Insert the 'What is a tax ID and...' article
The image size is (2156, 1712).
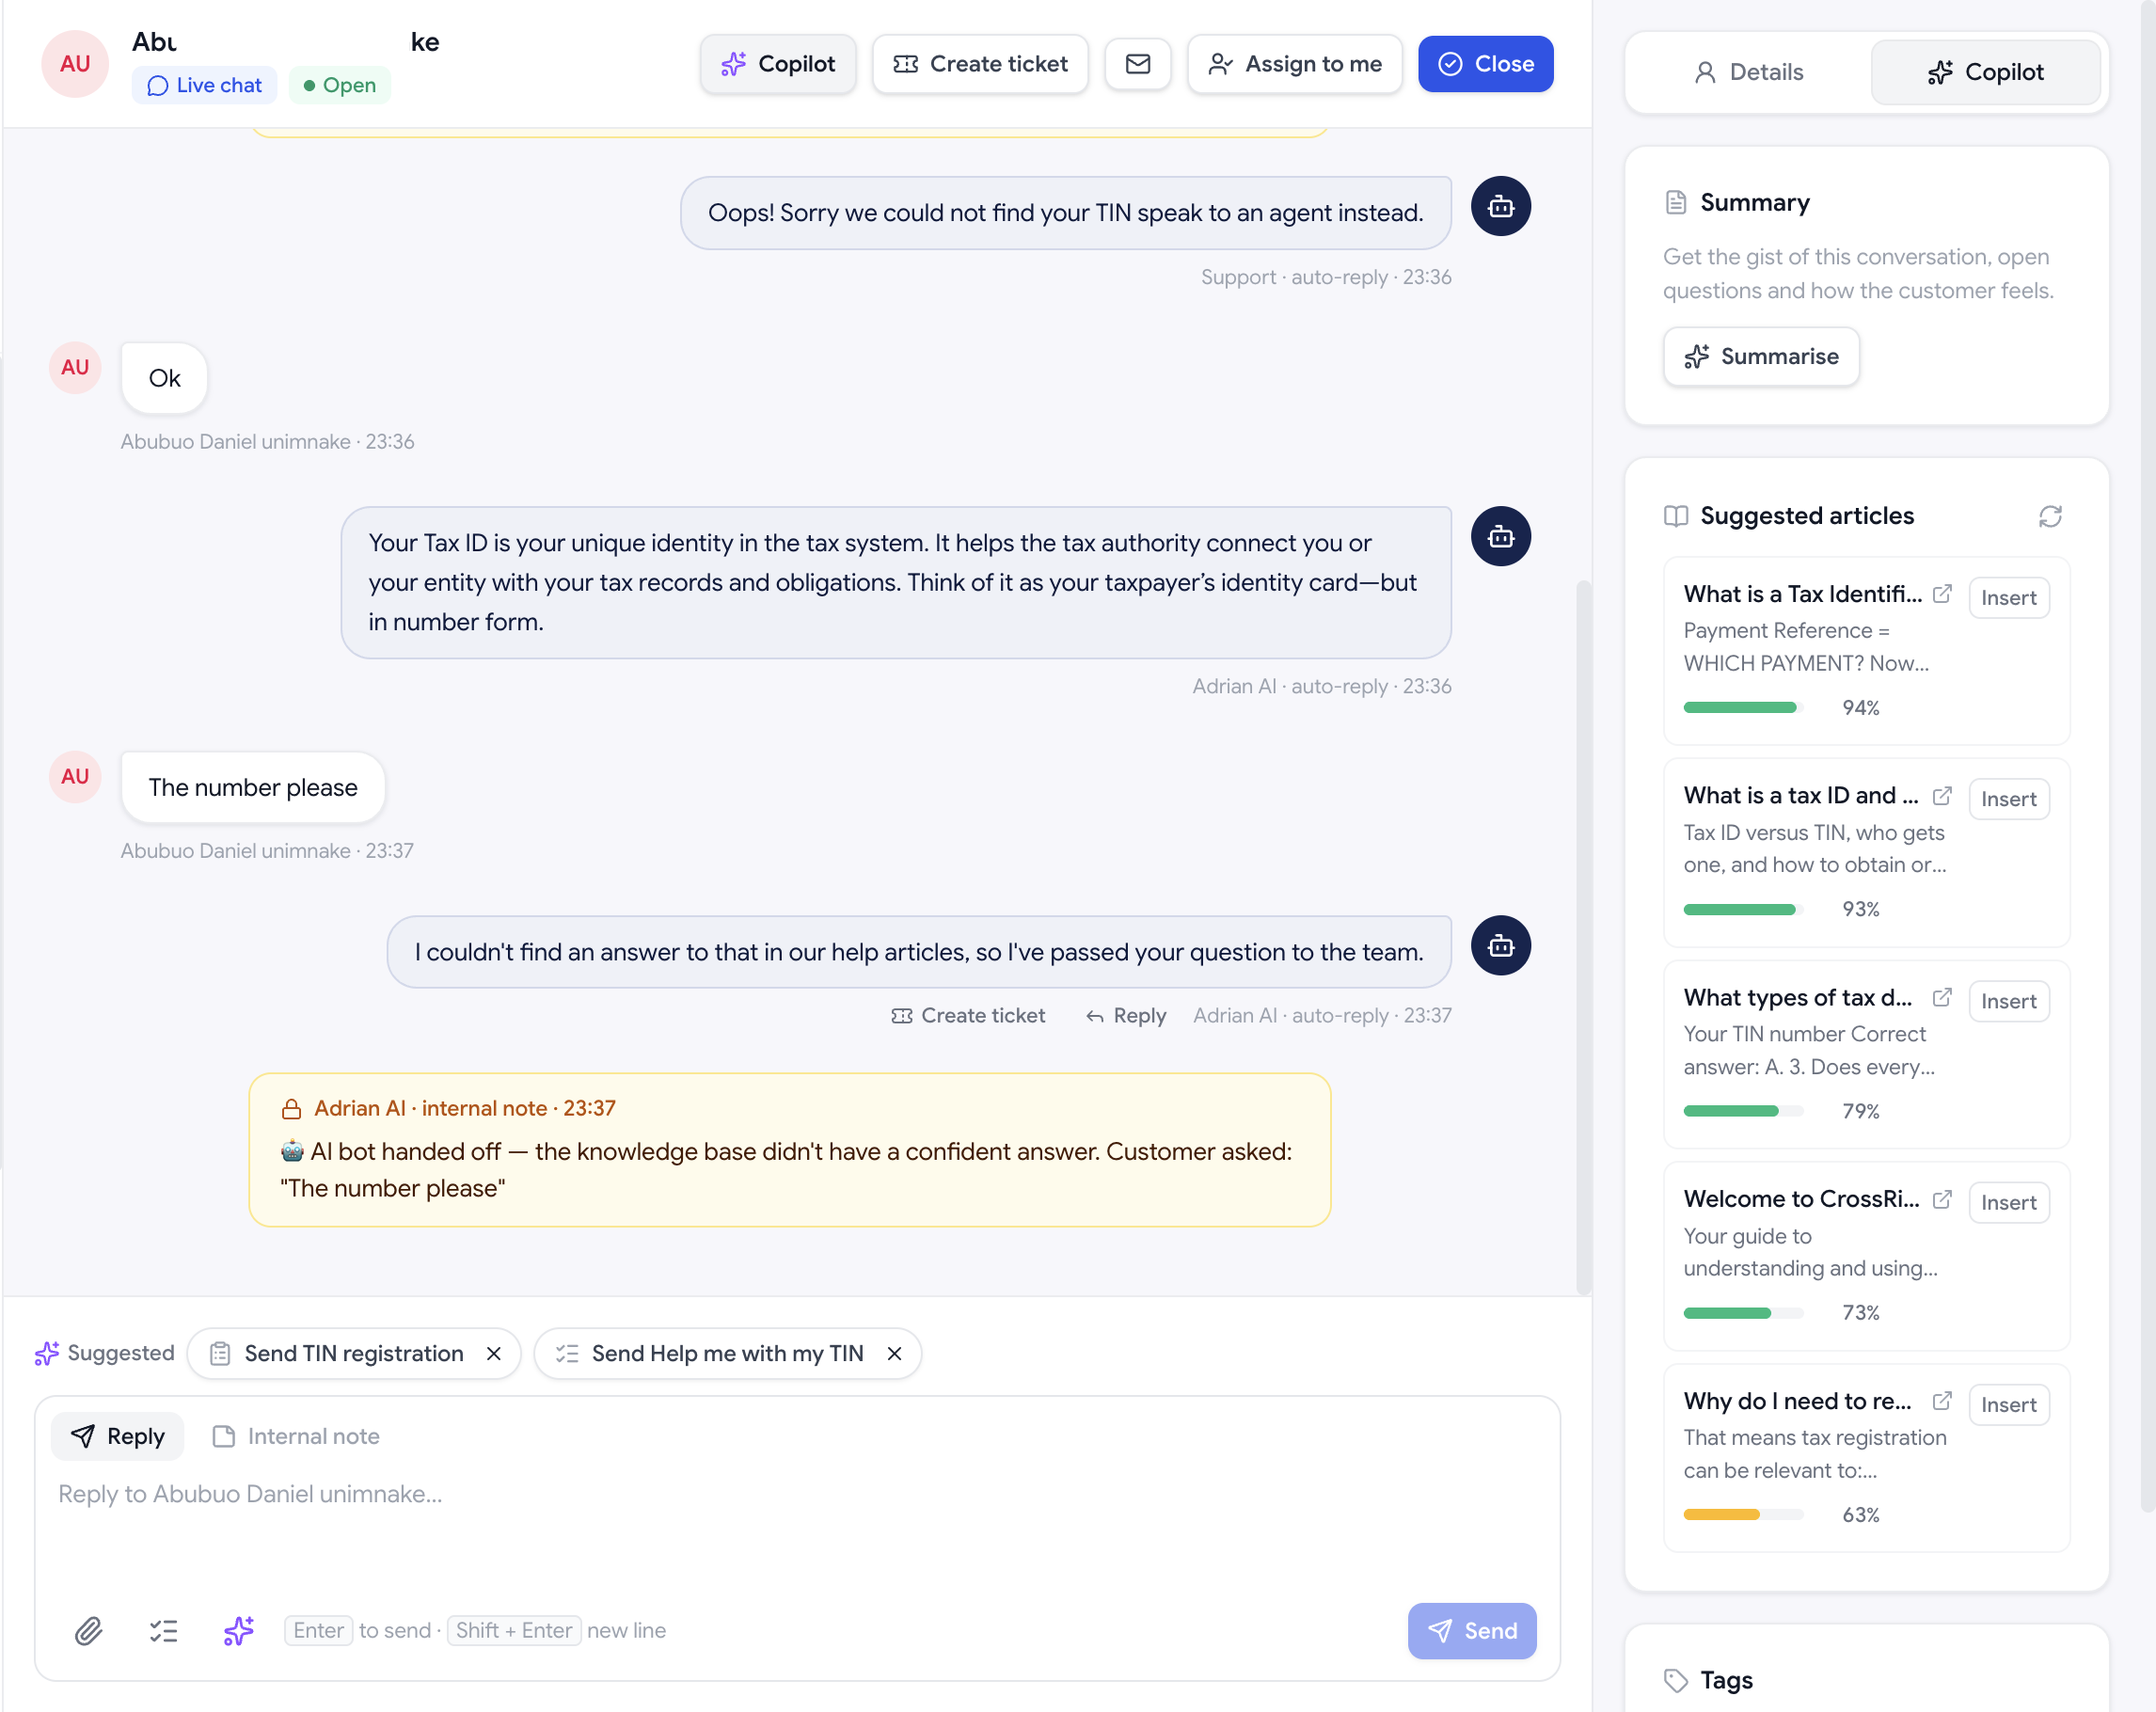coord(2008,799)
